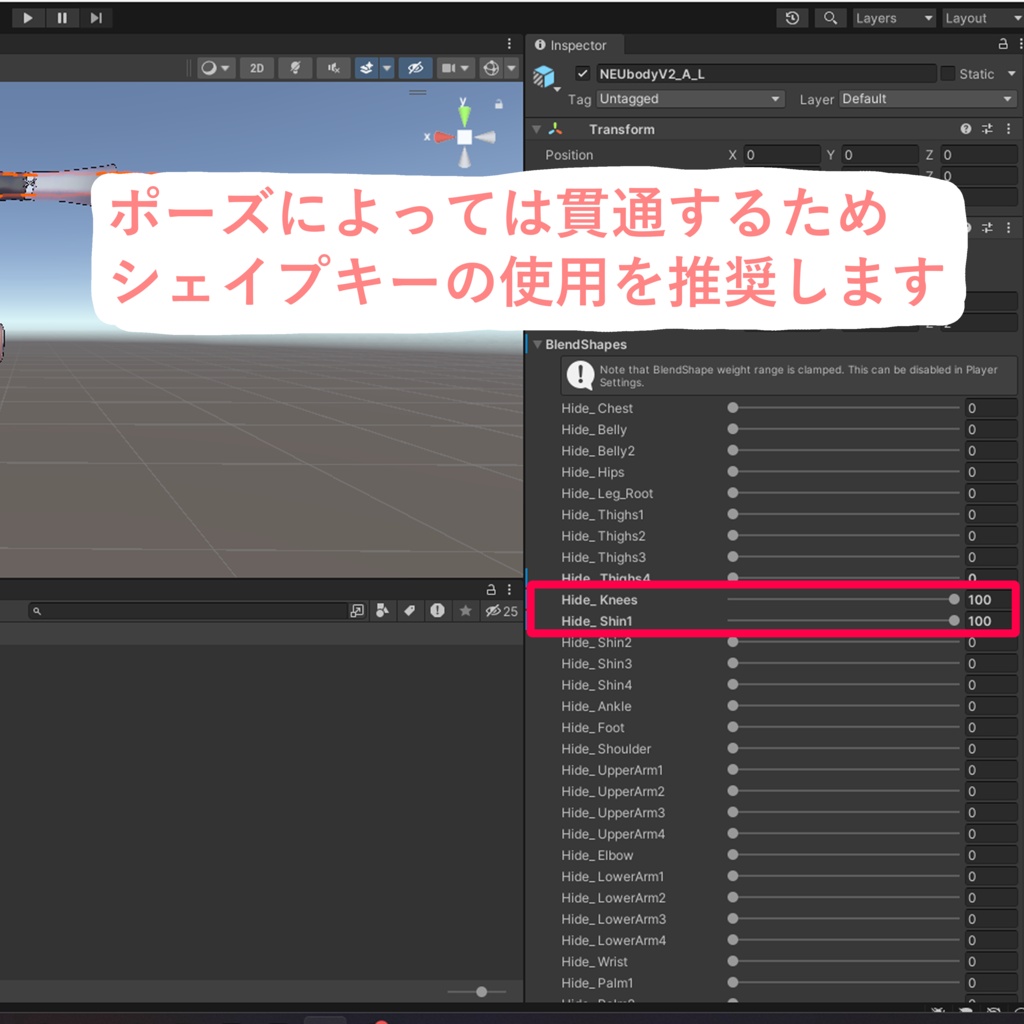Open Gizmos dropdown arrow
This screenshot has width=1024, height=1024.
coord(511,68)
